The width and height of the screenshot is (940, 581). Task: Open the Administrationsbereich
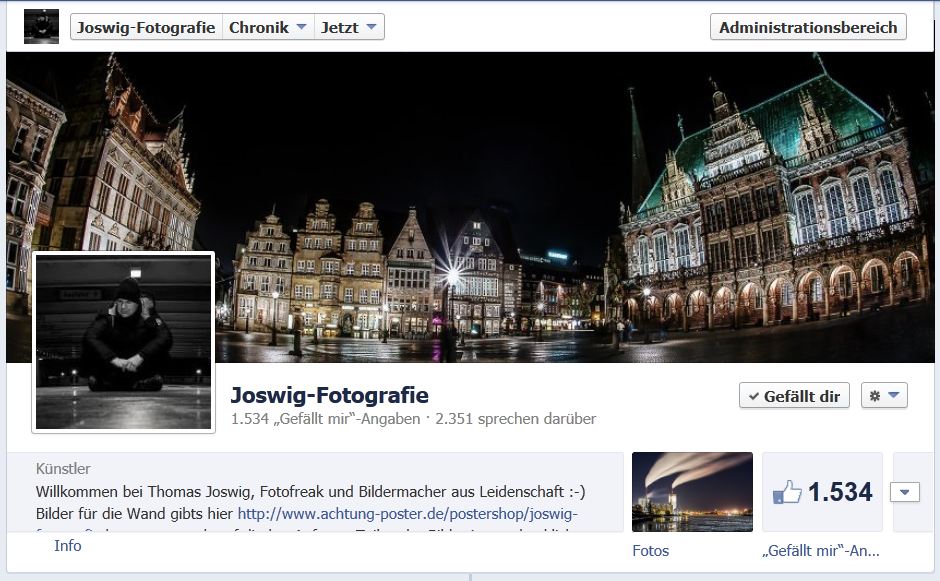click(808, 28)
